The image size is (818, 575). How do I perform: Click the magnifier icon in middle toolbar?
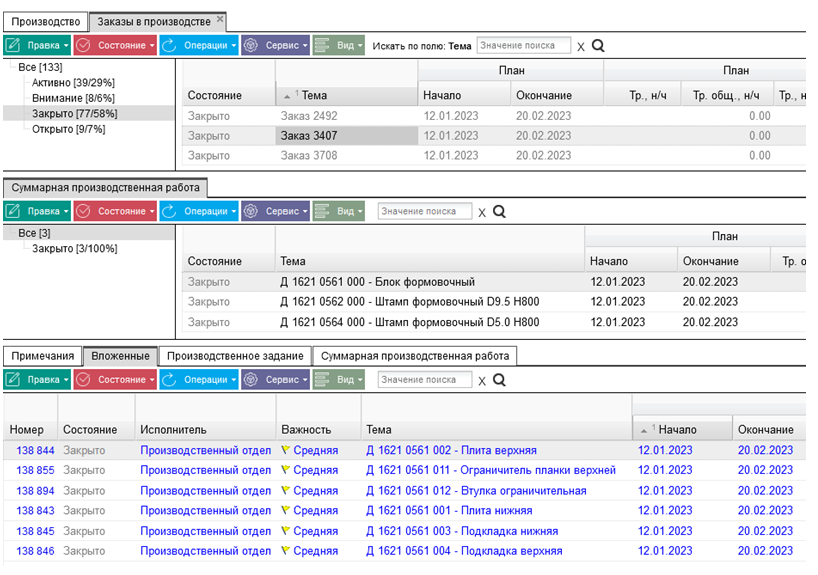(499, 212)
